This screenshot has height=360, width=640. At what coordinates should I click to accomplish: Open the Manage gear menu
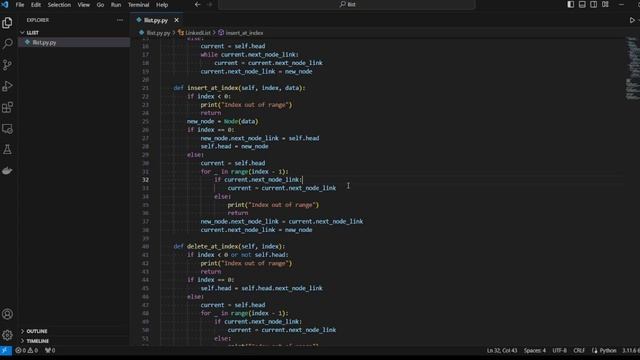pyautogui.click(x=7, y=335)
